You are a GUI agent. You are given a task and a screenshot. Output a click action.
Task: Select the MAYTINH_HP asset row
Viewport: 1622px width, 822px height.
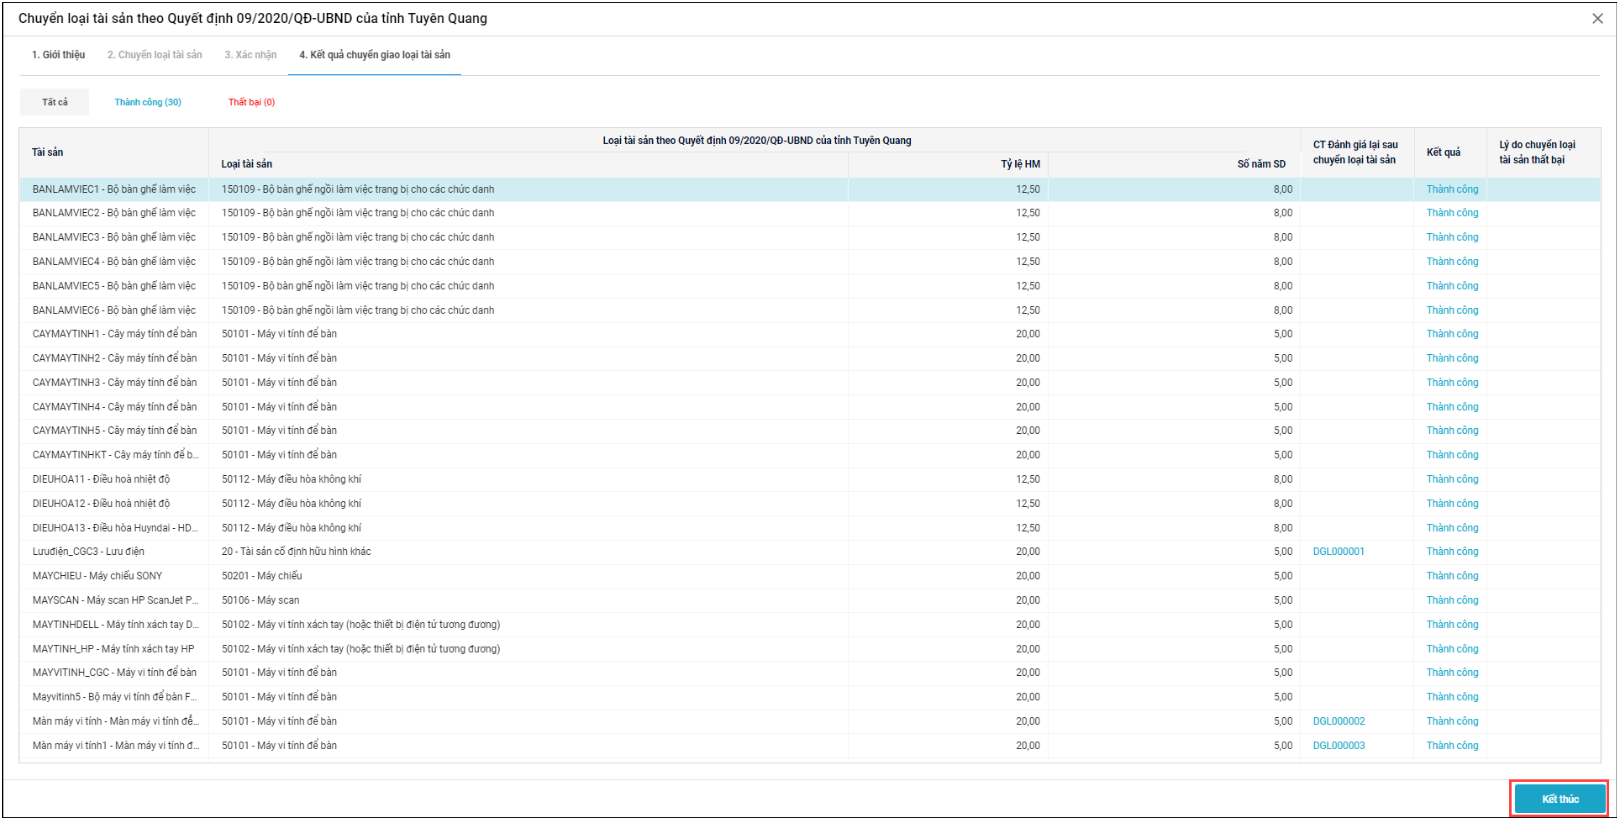(x=810, y=649)
